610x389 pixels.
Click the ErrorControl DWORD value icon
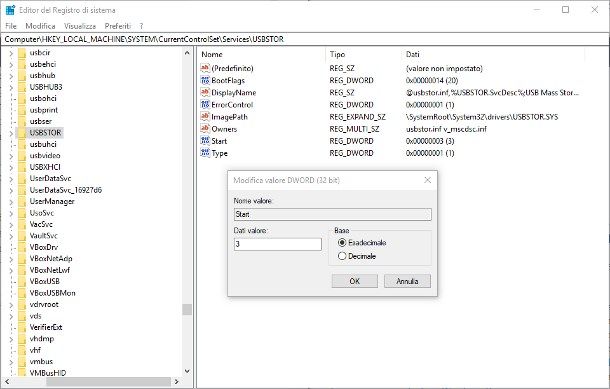(x=205, y=104)
